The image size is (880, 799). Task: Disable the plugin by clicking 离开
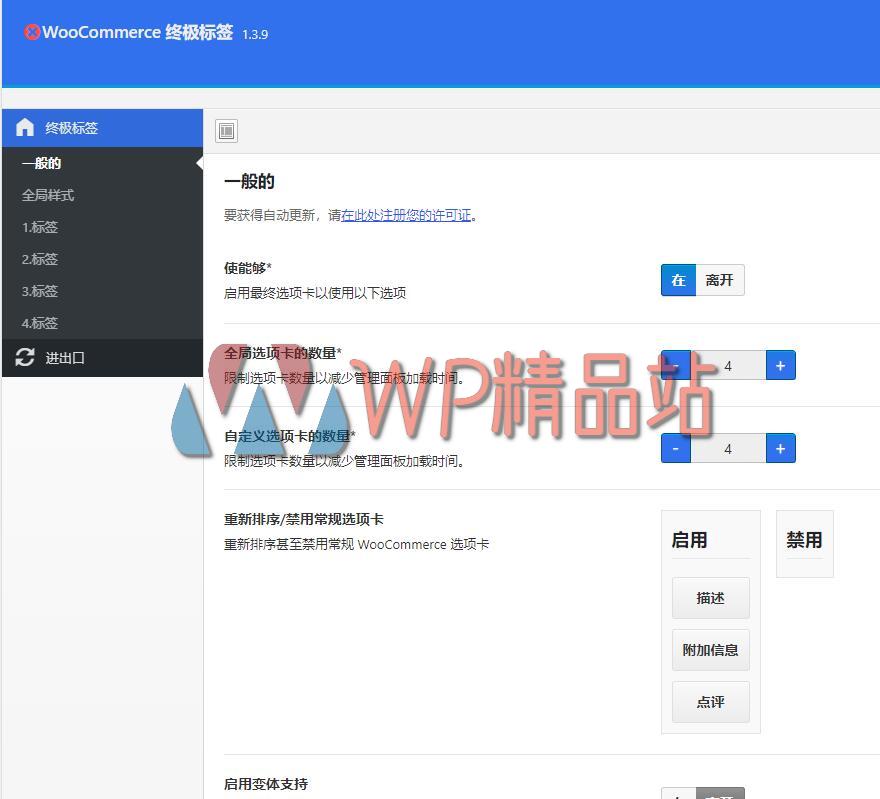point(720,280)
